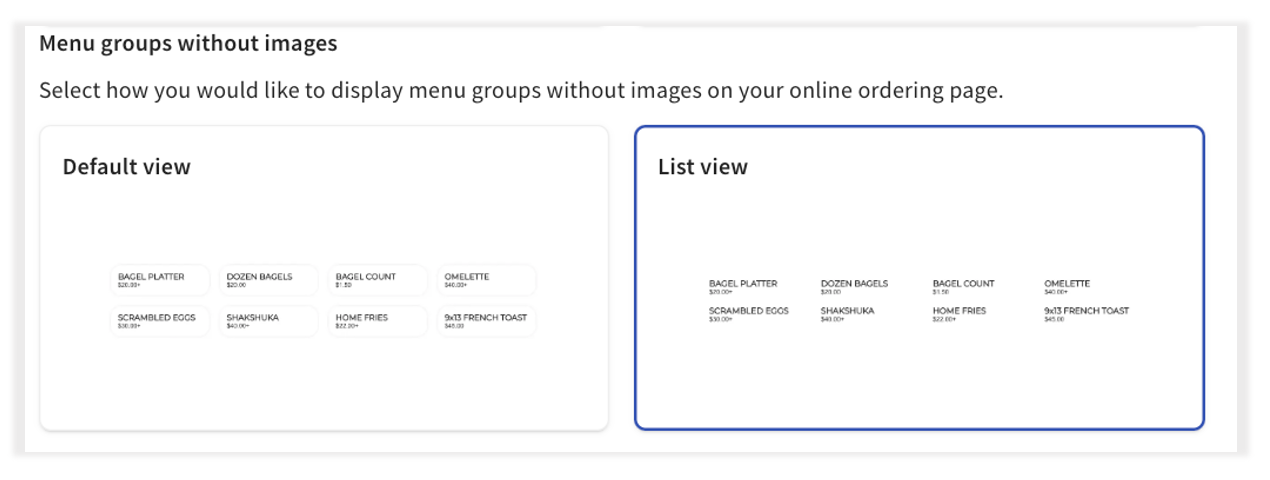1270x480 pixels.
Task: Click the 'Select how you would like' description text
Action: [520, 91]
